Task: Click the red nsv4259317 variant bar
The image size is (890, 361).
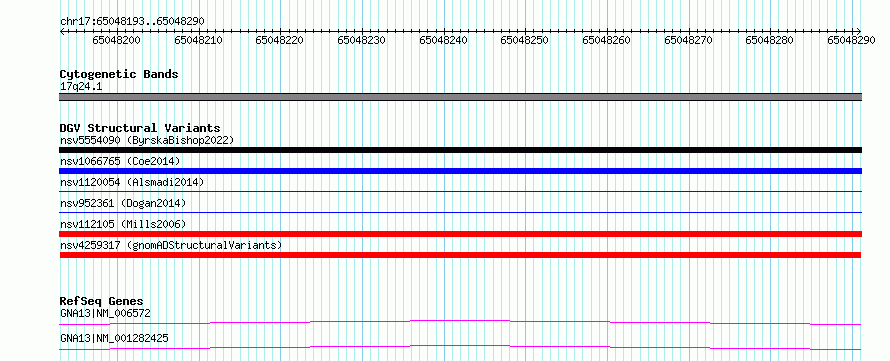Action: point(460,255)
